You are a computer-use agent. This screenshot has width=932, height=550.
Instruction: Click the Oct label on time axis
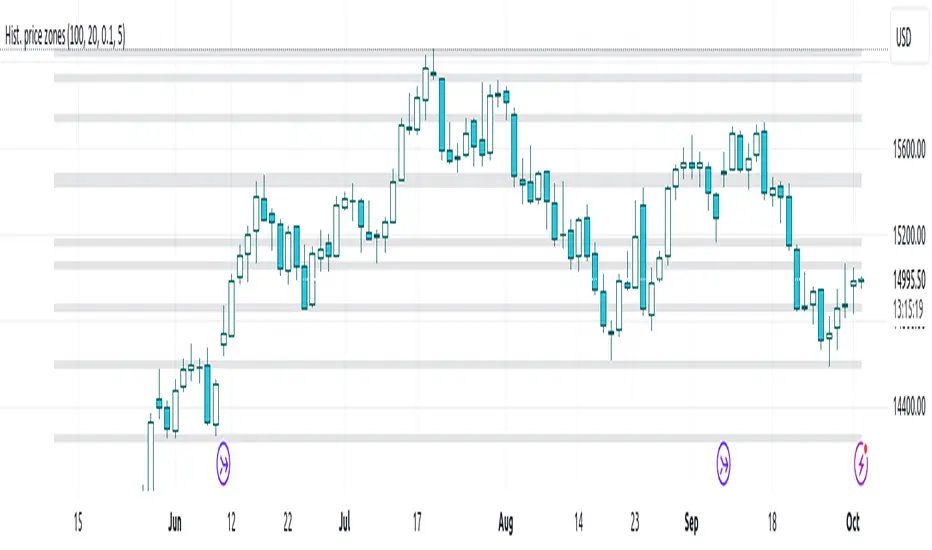click(x=851, y=522)
